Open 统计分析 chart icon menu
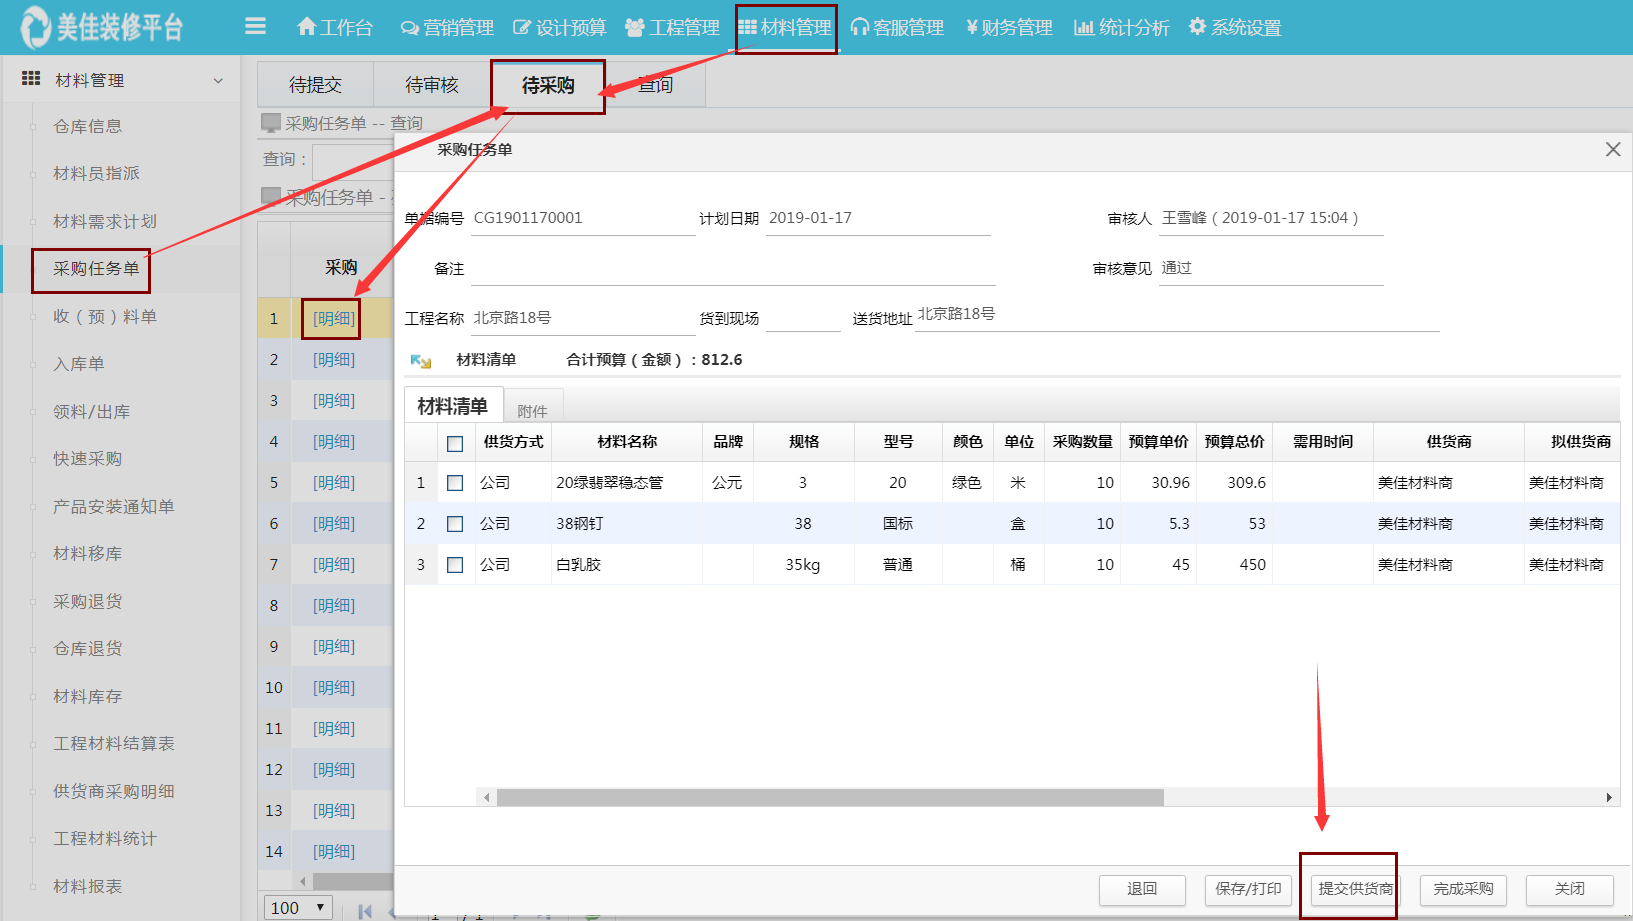This screenshot has height=921, width=1633. (x=1083, y=28)
